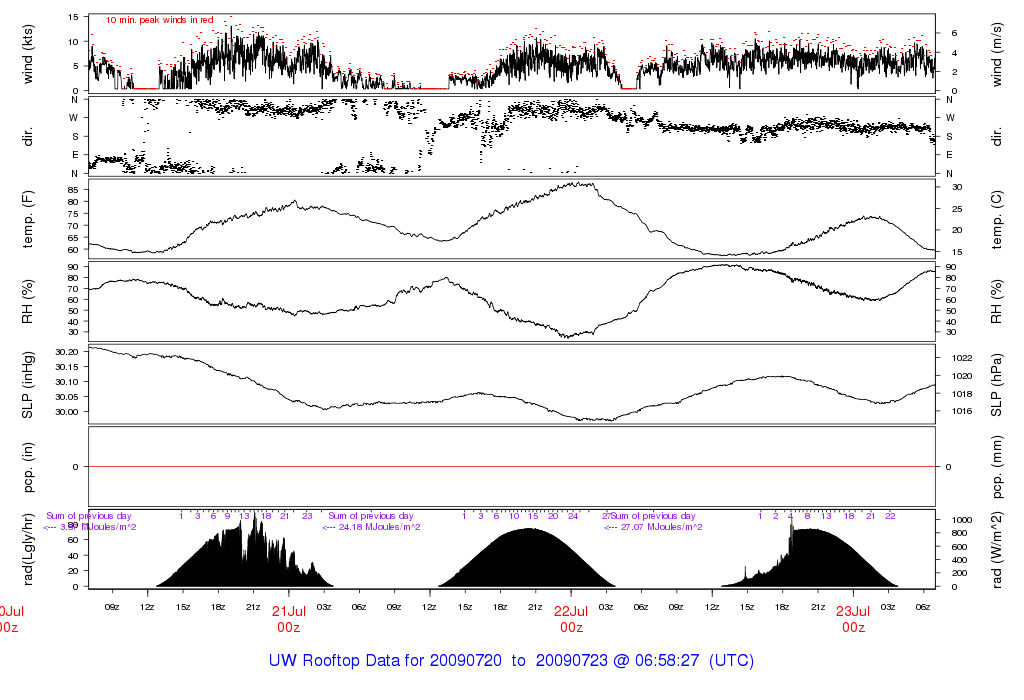Image resolution: width=1024 pixels, height=700 pixels.
Task: Click the '30.15' SLP inHg tick value
Action: tap(67, 367)
